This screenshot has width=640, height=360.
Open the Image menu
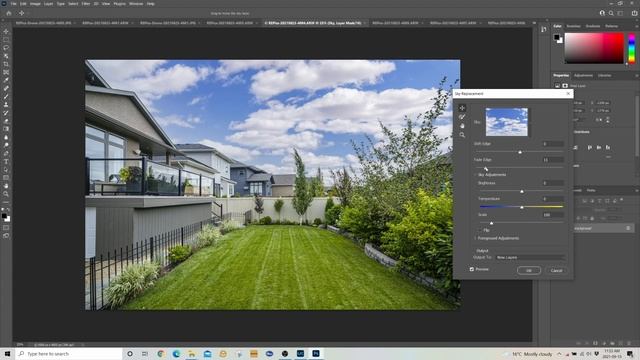(x=35, y=4)
